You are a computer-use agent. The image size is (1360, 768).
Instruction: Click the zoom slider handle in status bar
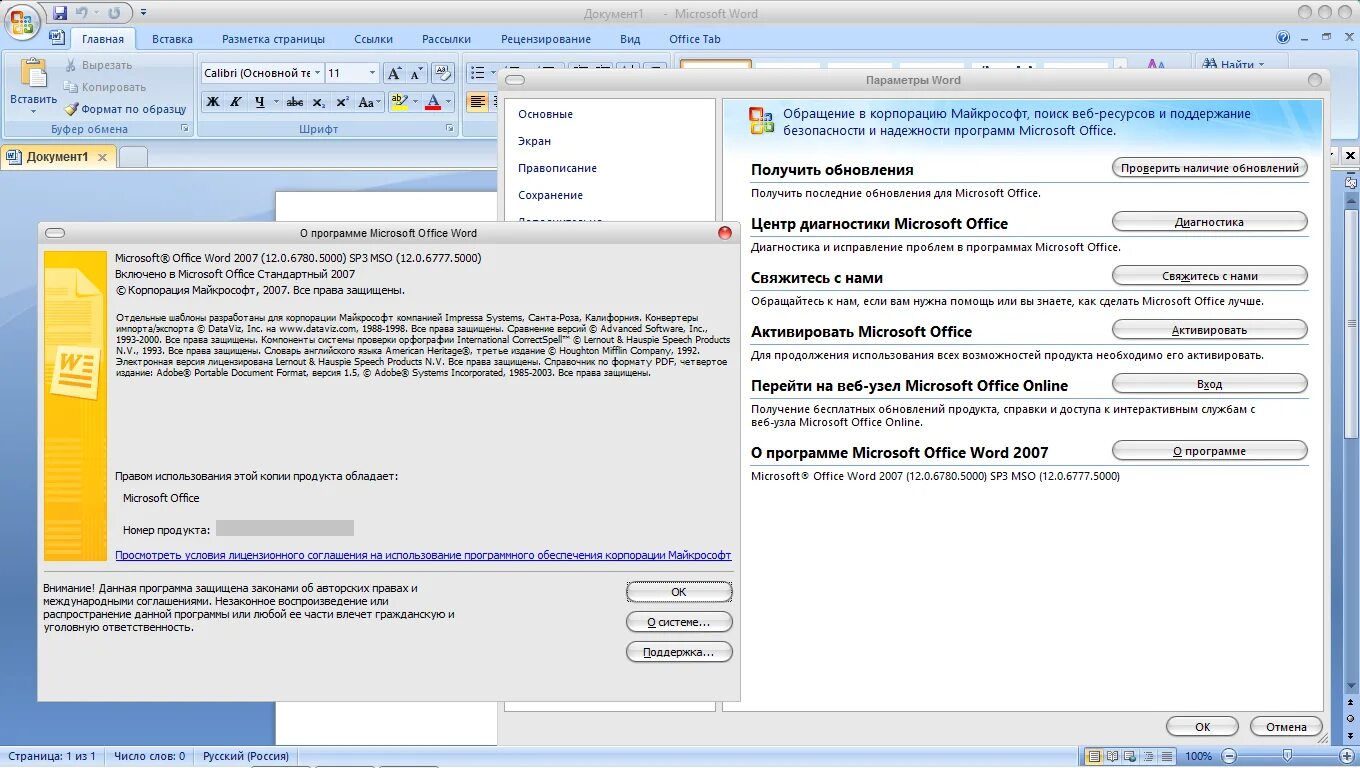tap(1287, 756)
